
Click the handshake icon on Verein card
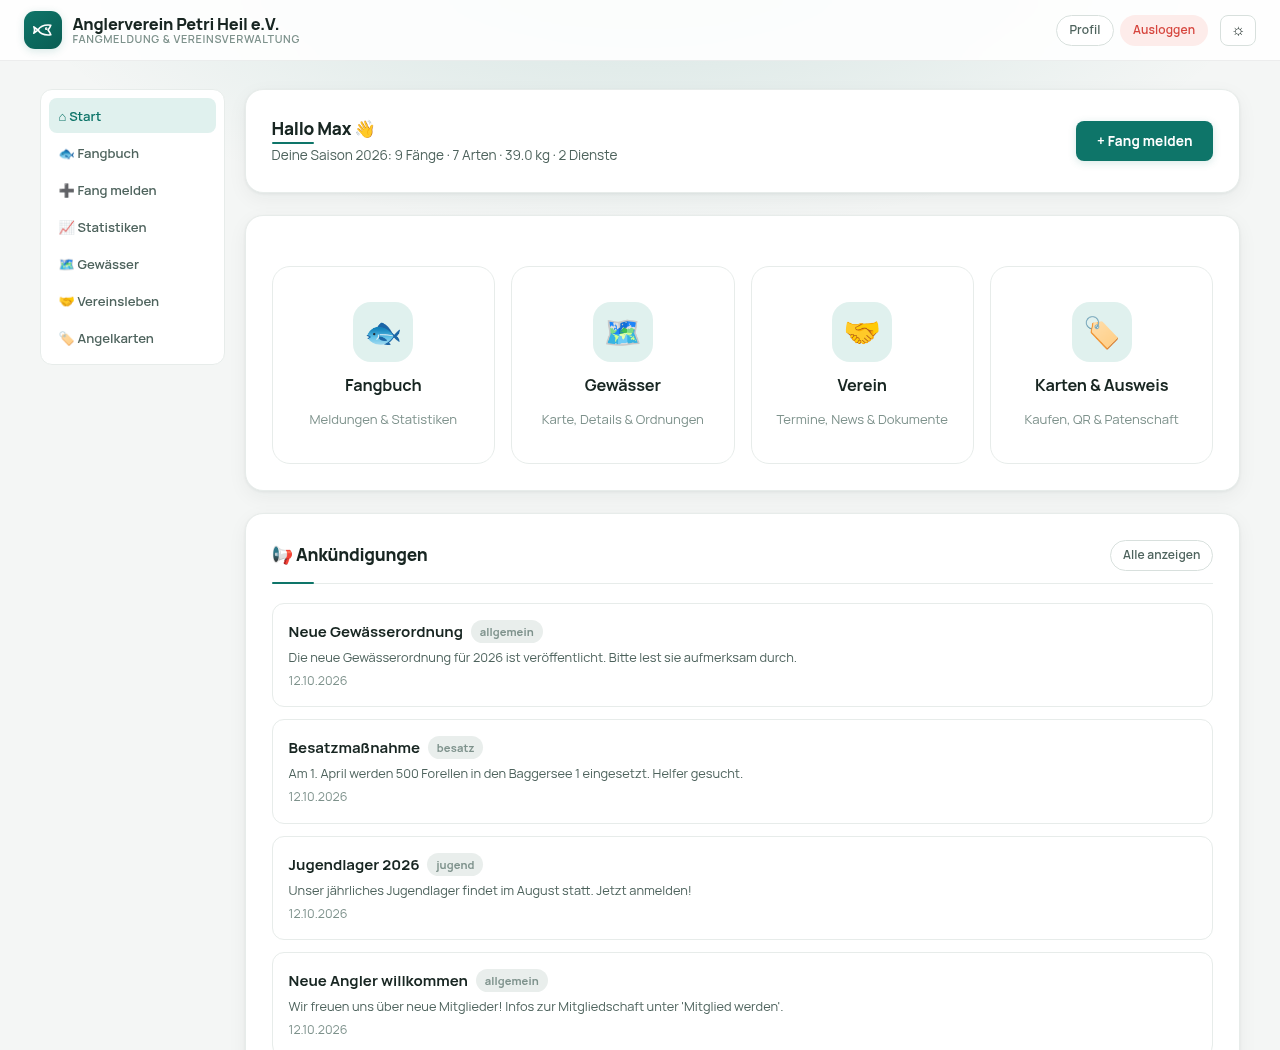coord(862,332)
